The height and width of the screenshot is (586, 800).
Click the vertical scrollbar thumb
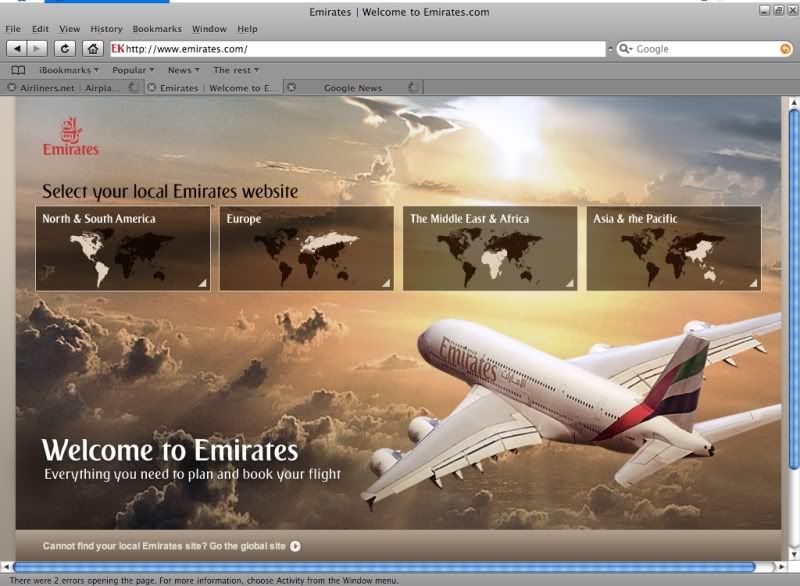coord(794,288)
